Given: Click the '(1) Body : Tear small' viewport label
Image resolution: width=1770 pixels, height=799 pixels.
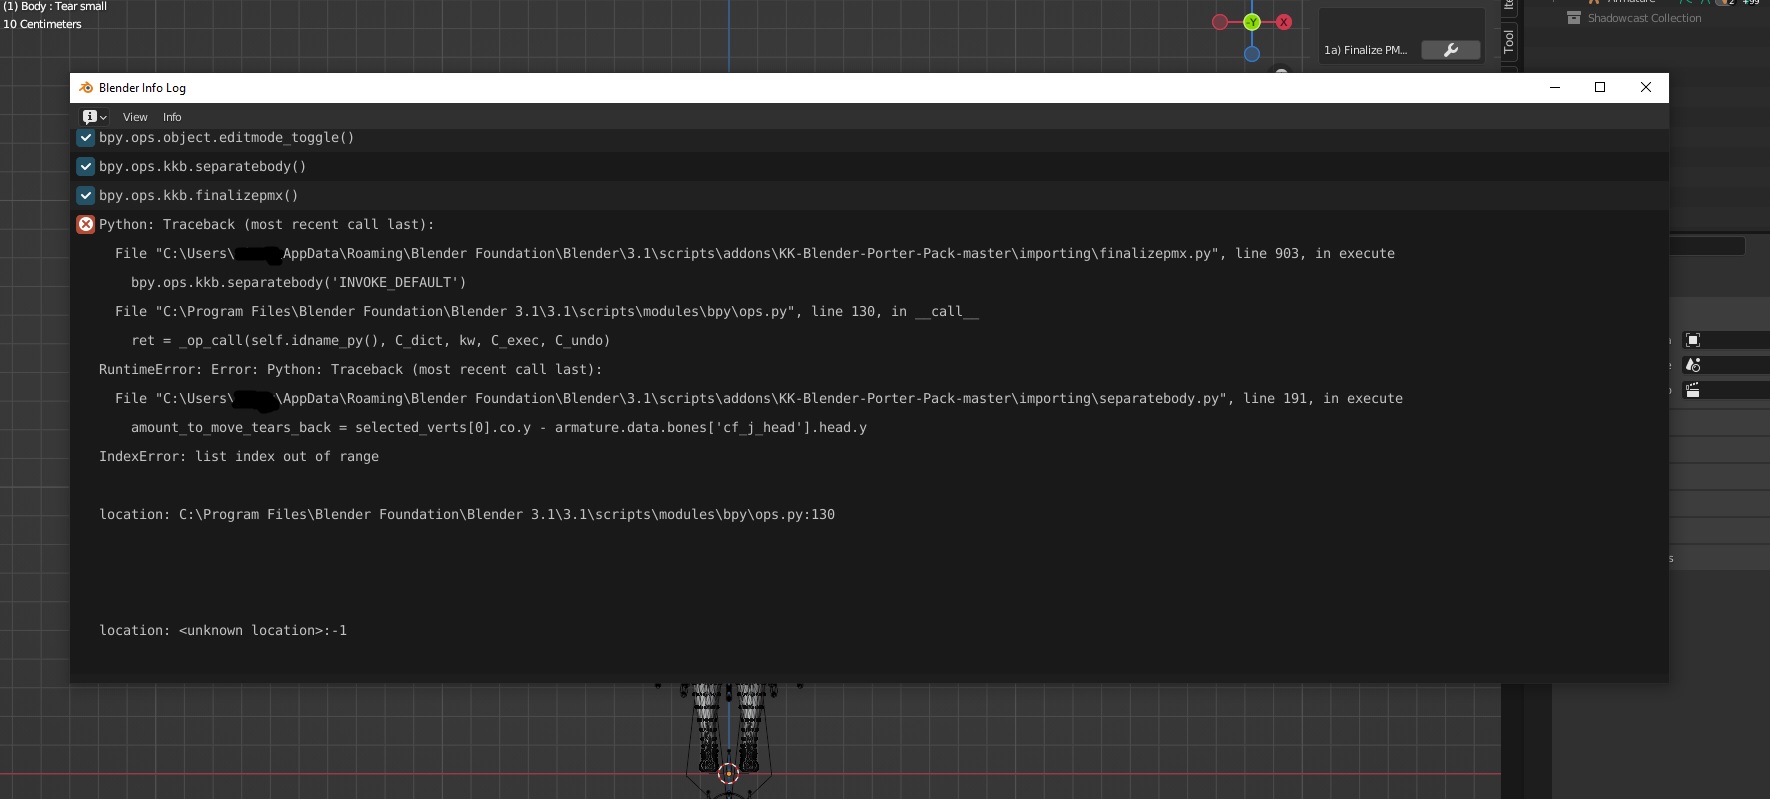Looking at the screenshot, I should [55, 6].
